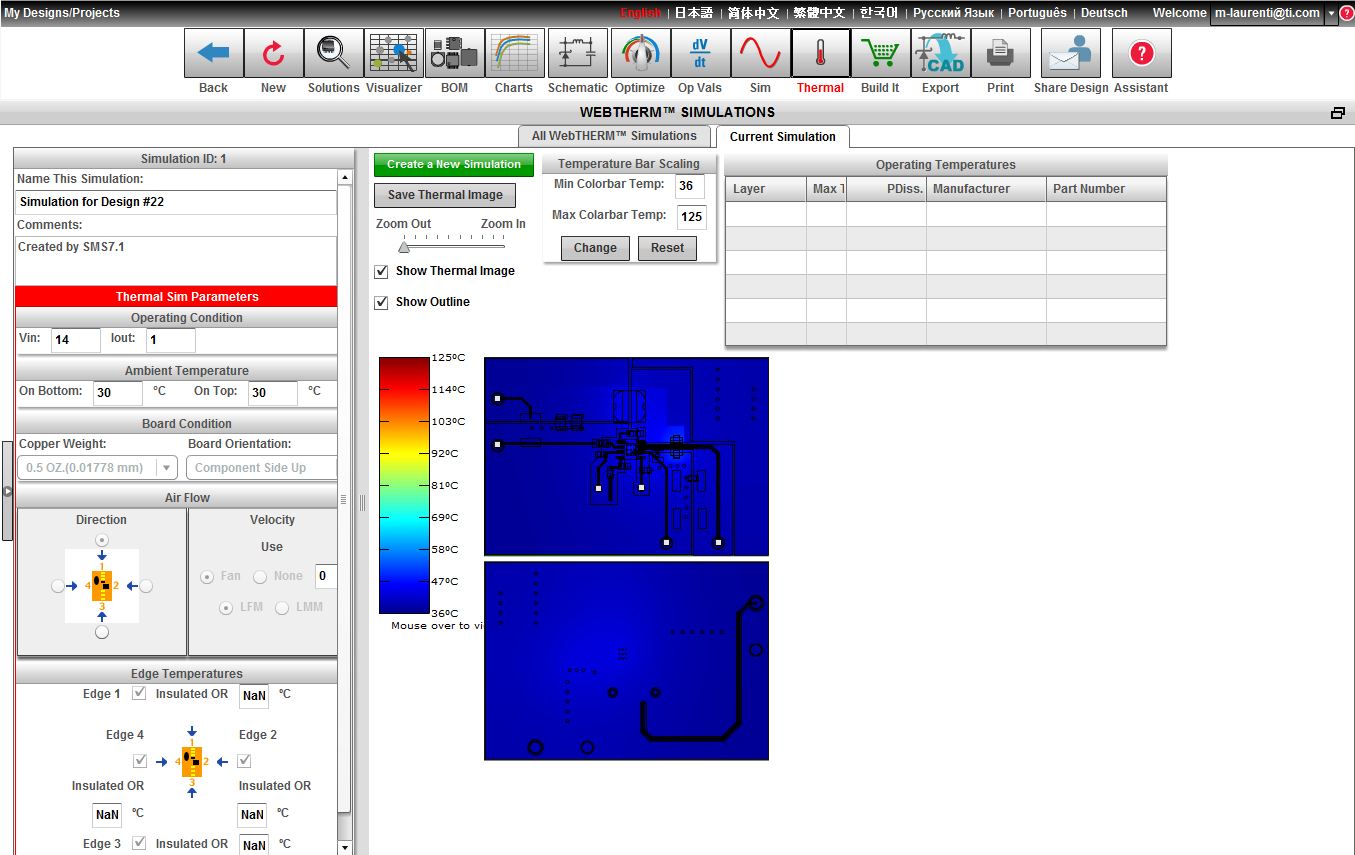Click the Iout input field
This screenshot has height=855, width=1355.
coord(170,340)
